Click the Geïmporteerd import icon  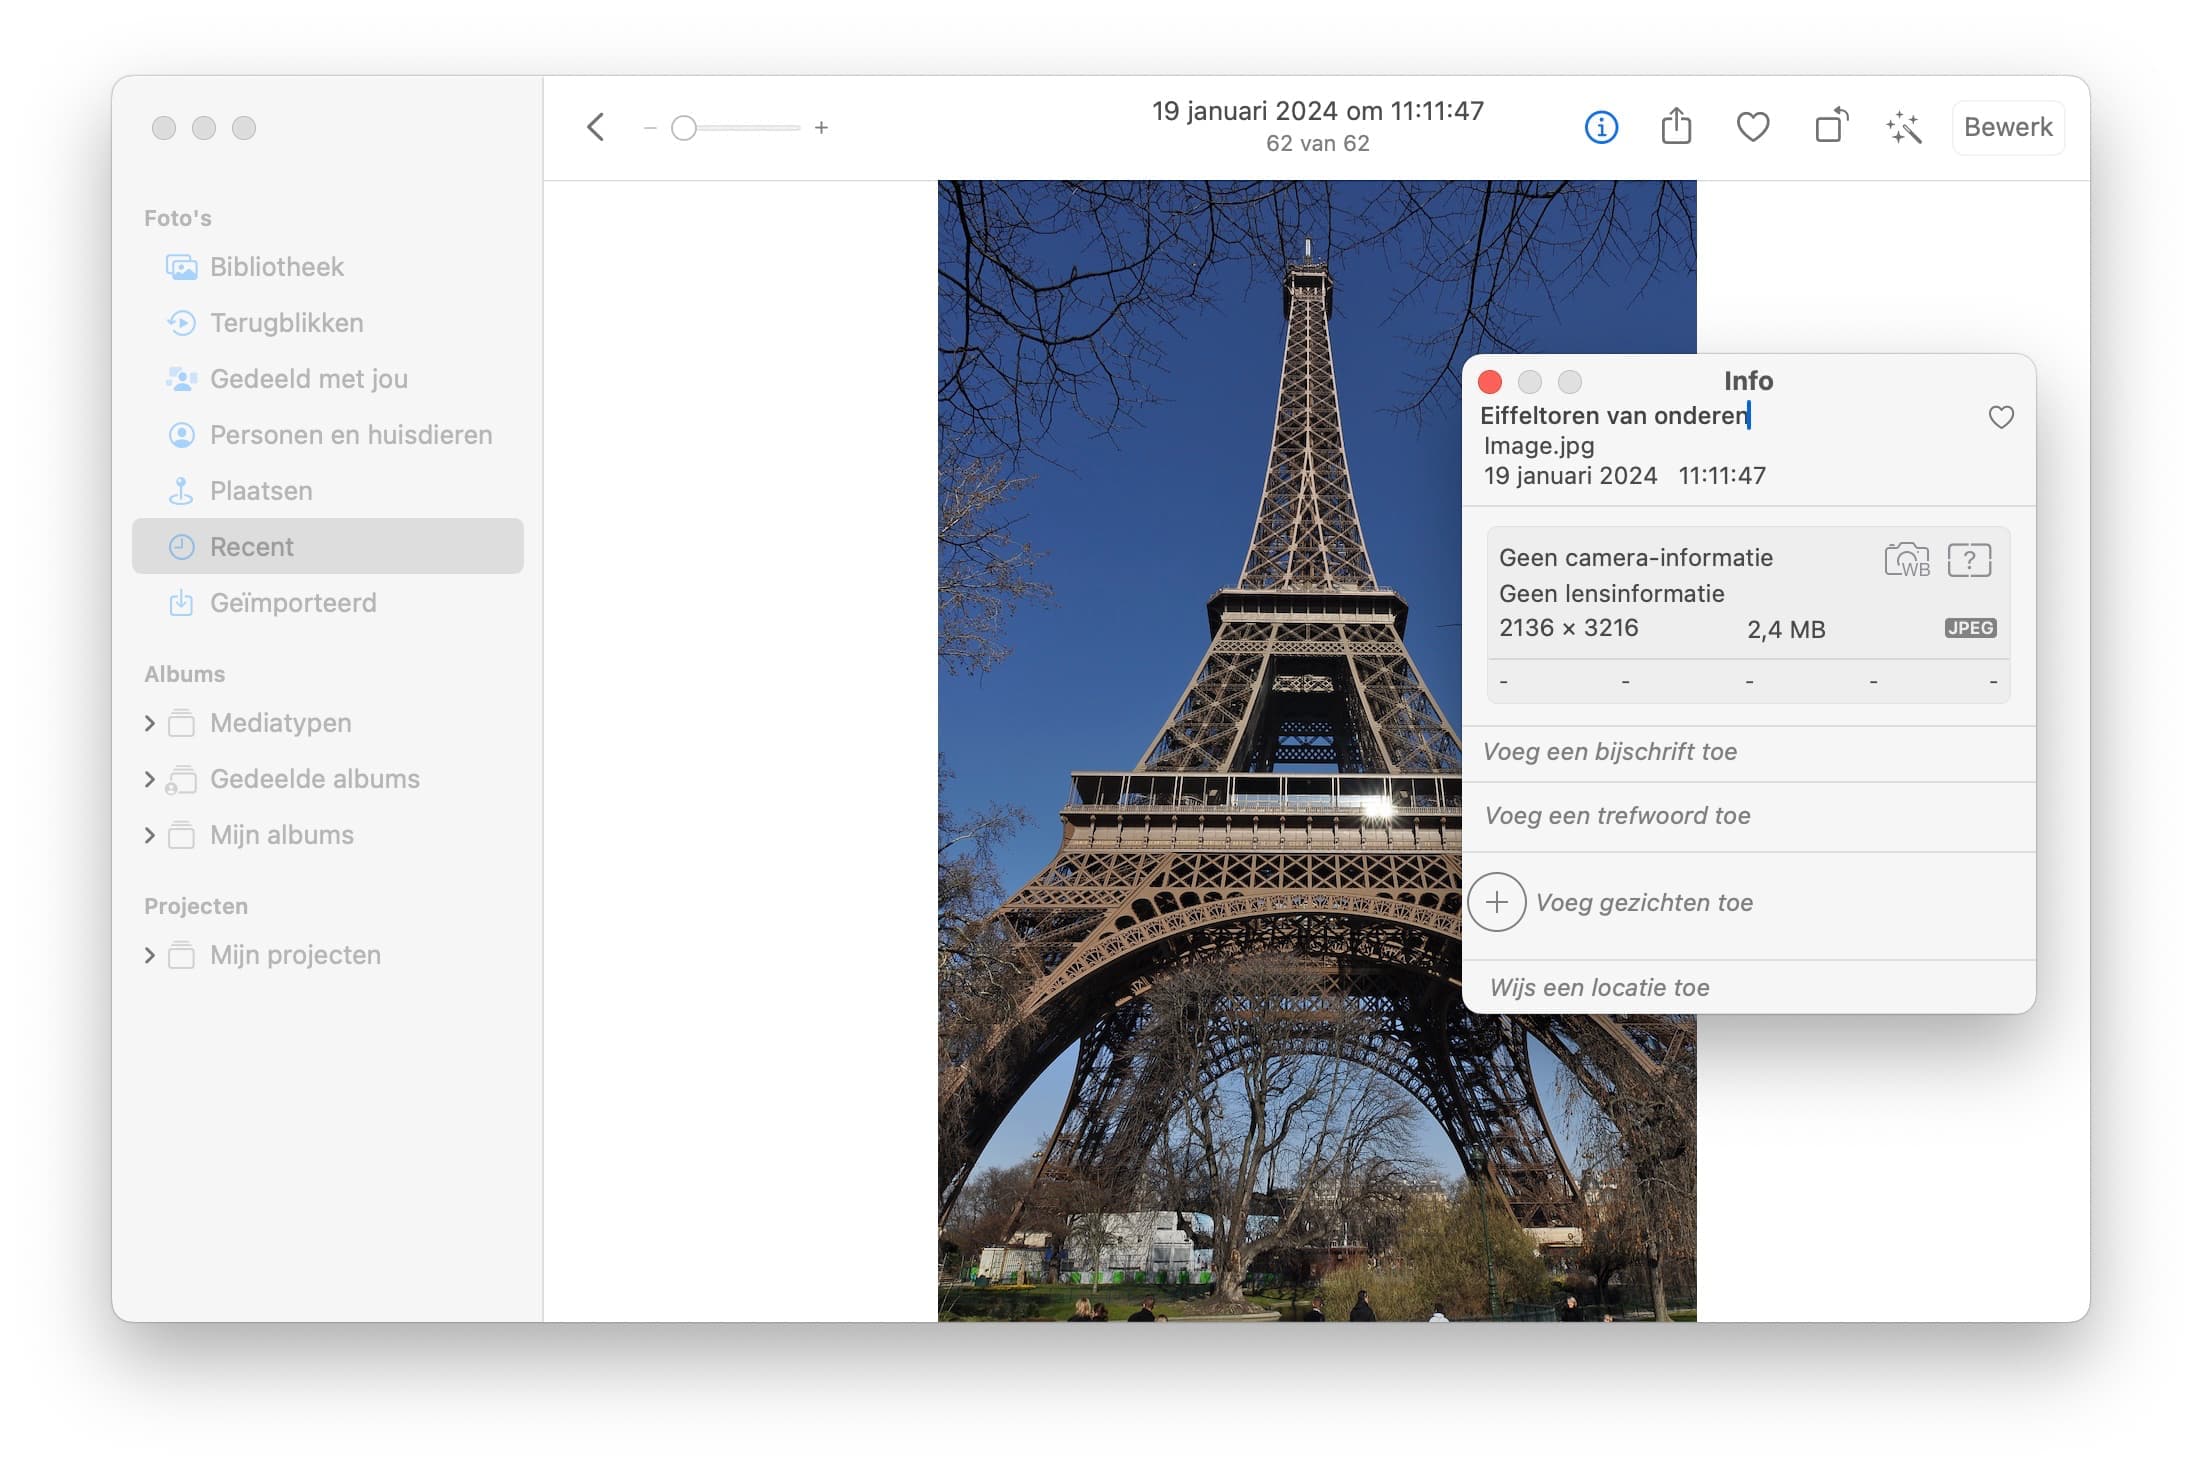(181, 603)
